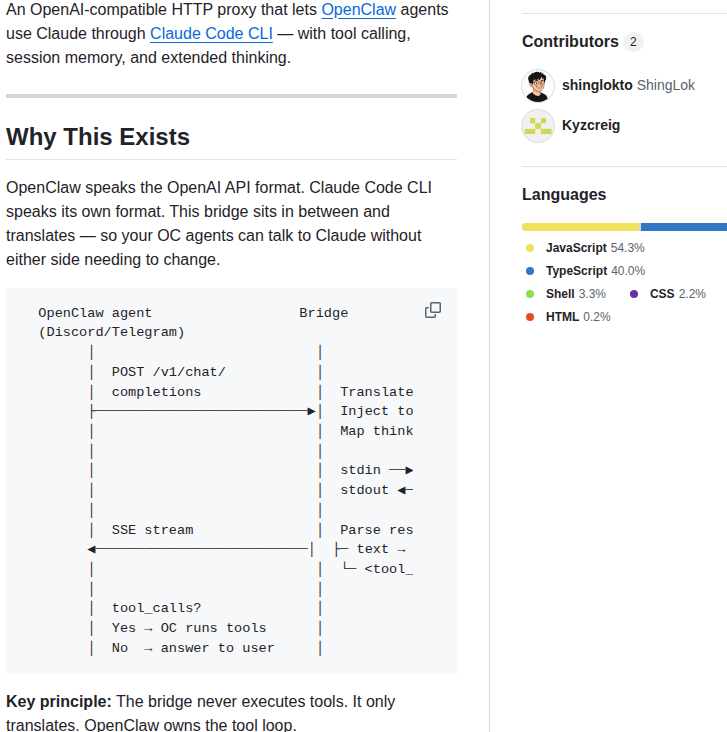The height and width of the screenshot is (732, 727).
Task: Click the purple dot beside CSS
Action: (x=634, y=294)
